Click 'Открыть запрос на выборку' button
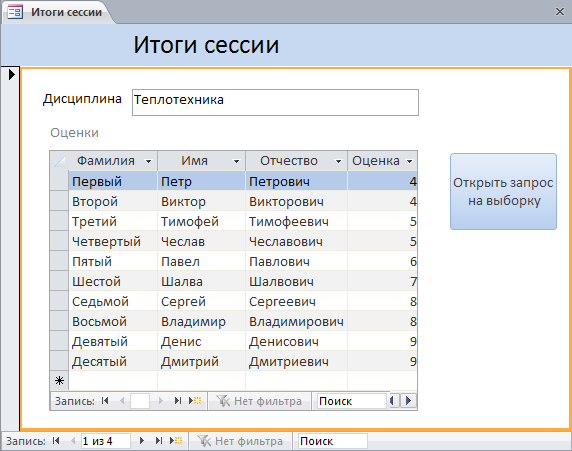This screenshot has width=572, height=451. click(503, 192)
